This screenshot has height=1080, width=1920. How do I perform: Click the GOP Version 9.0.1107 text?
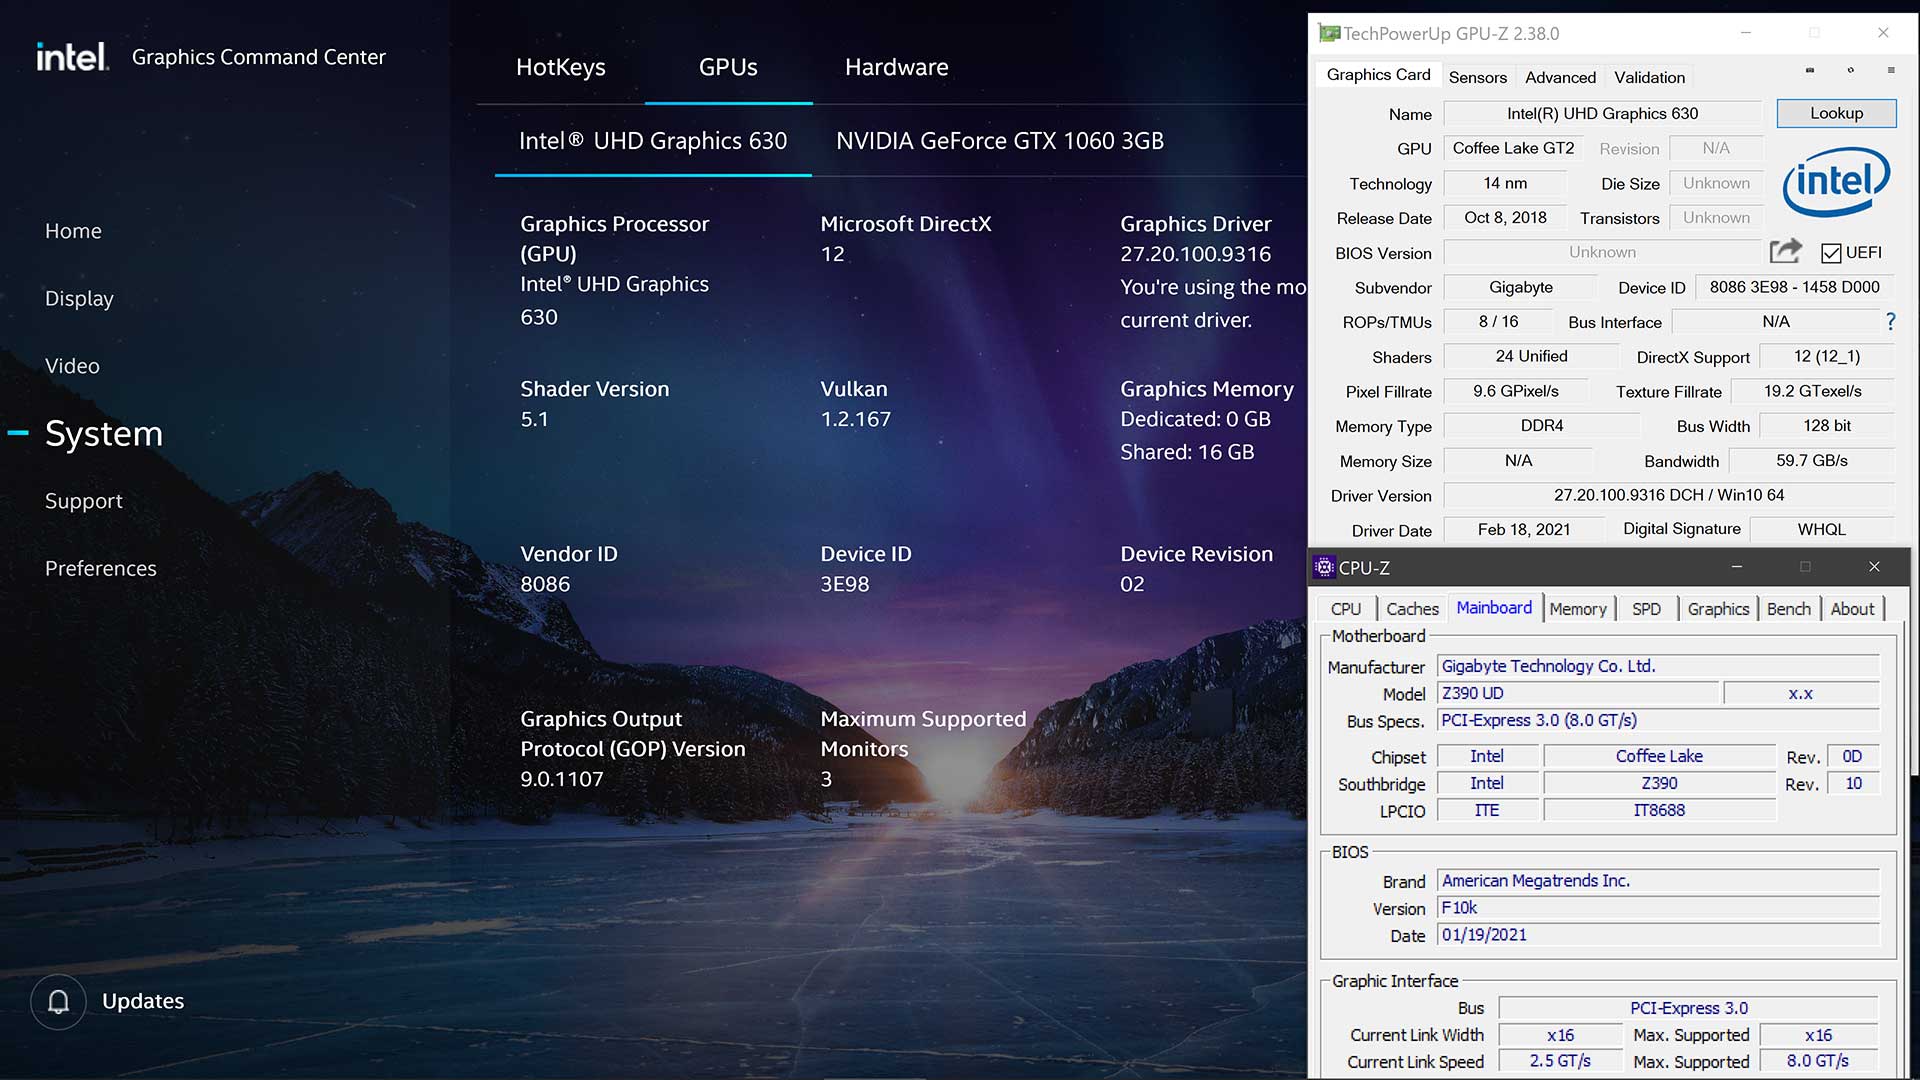pos(562,779)
